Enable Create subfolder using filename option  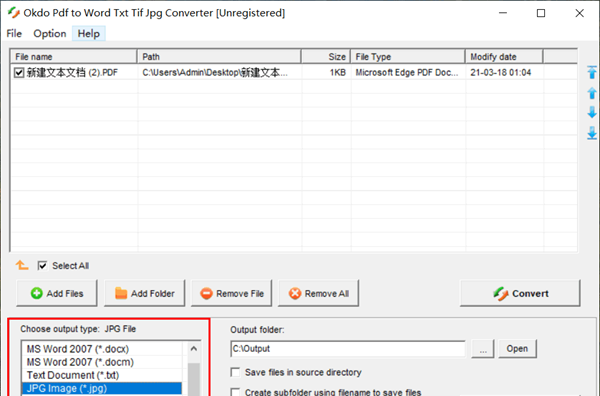(235, 392)
